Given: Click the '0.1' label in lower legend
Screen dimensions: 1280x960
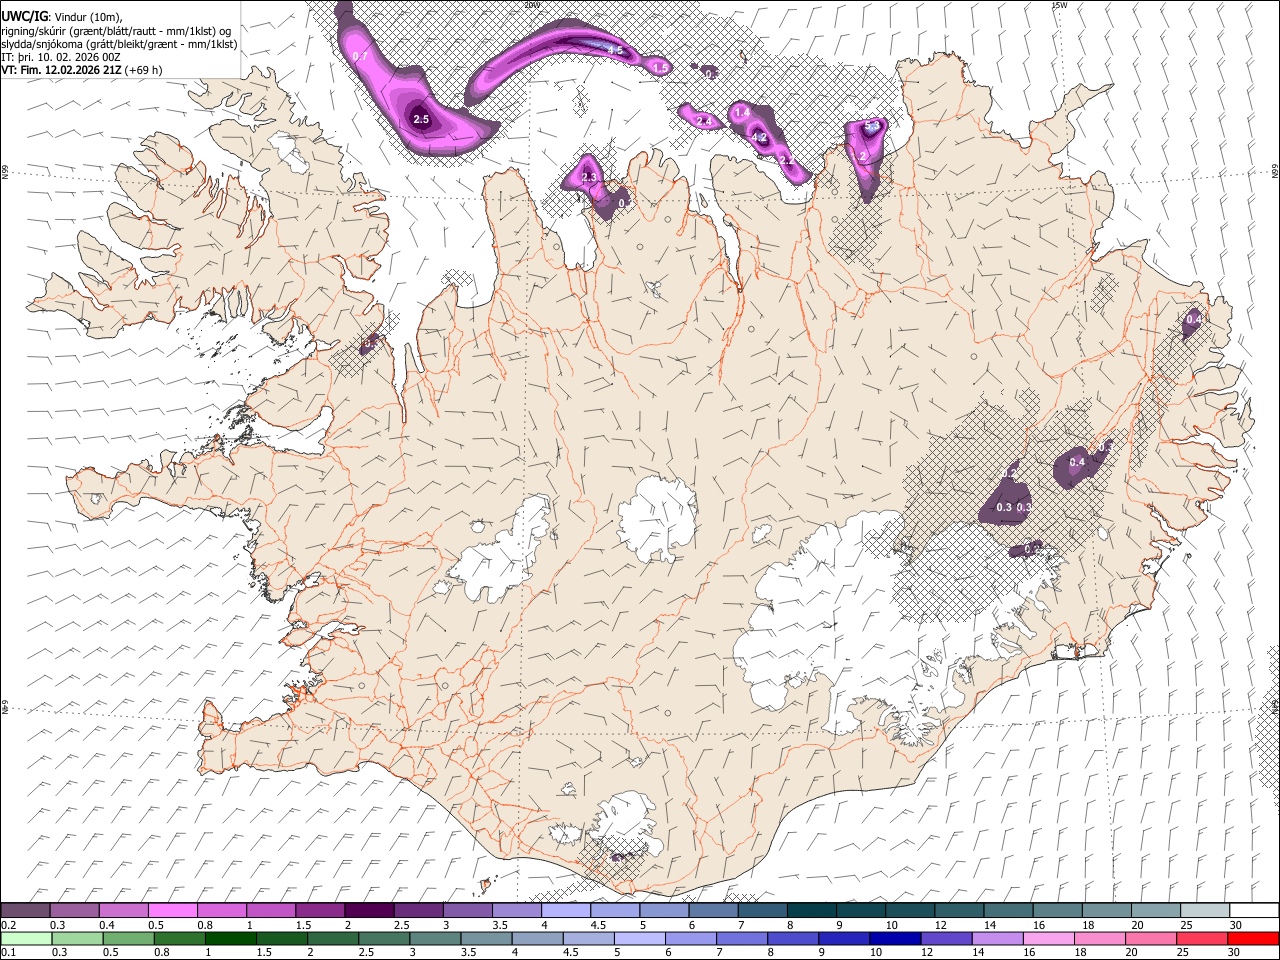Looking at the screenshot, I should click(8, 952).
